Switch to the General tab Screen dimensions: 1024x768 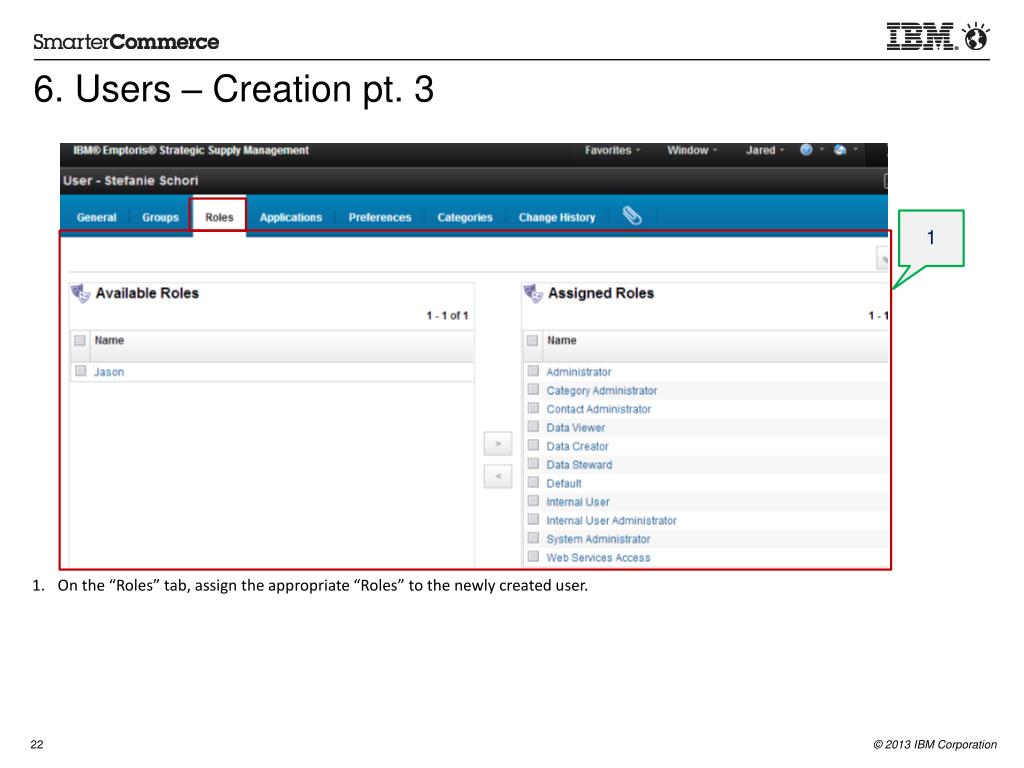pyautogui.click(x=96, y=217)
